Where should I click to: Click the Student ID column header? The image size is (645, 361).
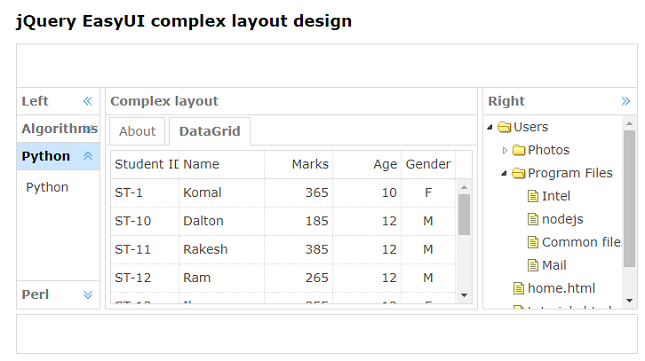pos(145,164)
